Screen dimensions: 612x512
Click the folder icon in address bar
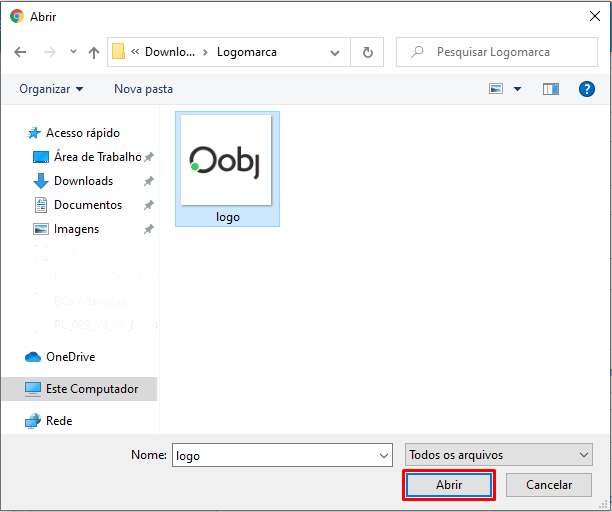[x=118, y=52]
